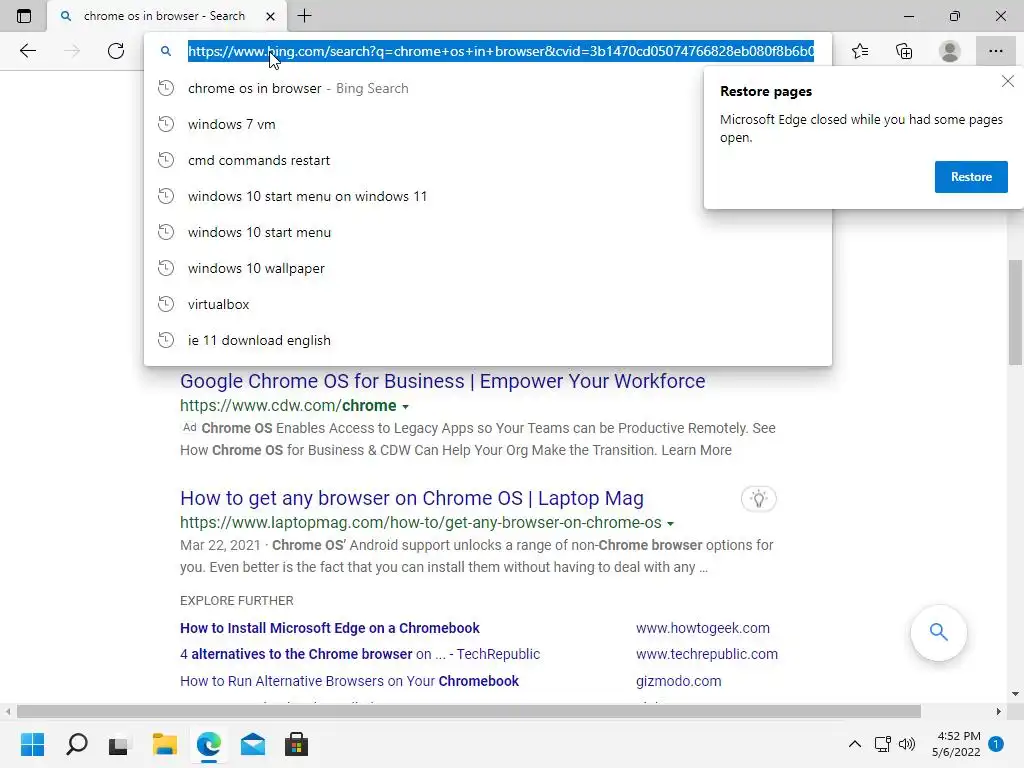Click the scroll down arrow
This screenshot has height=768, width=1024.
pyautogui.click(x=1015, y=694)
